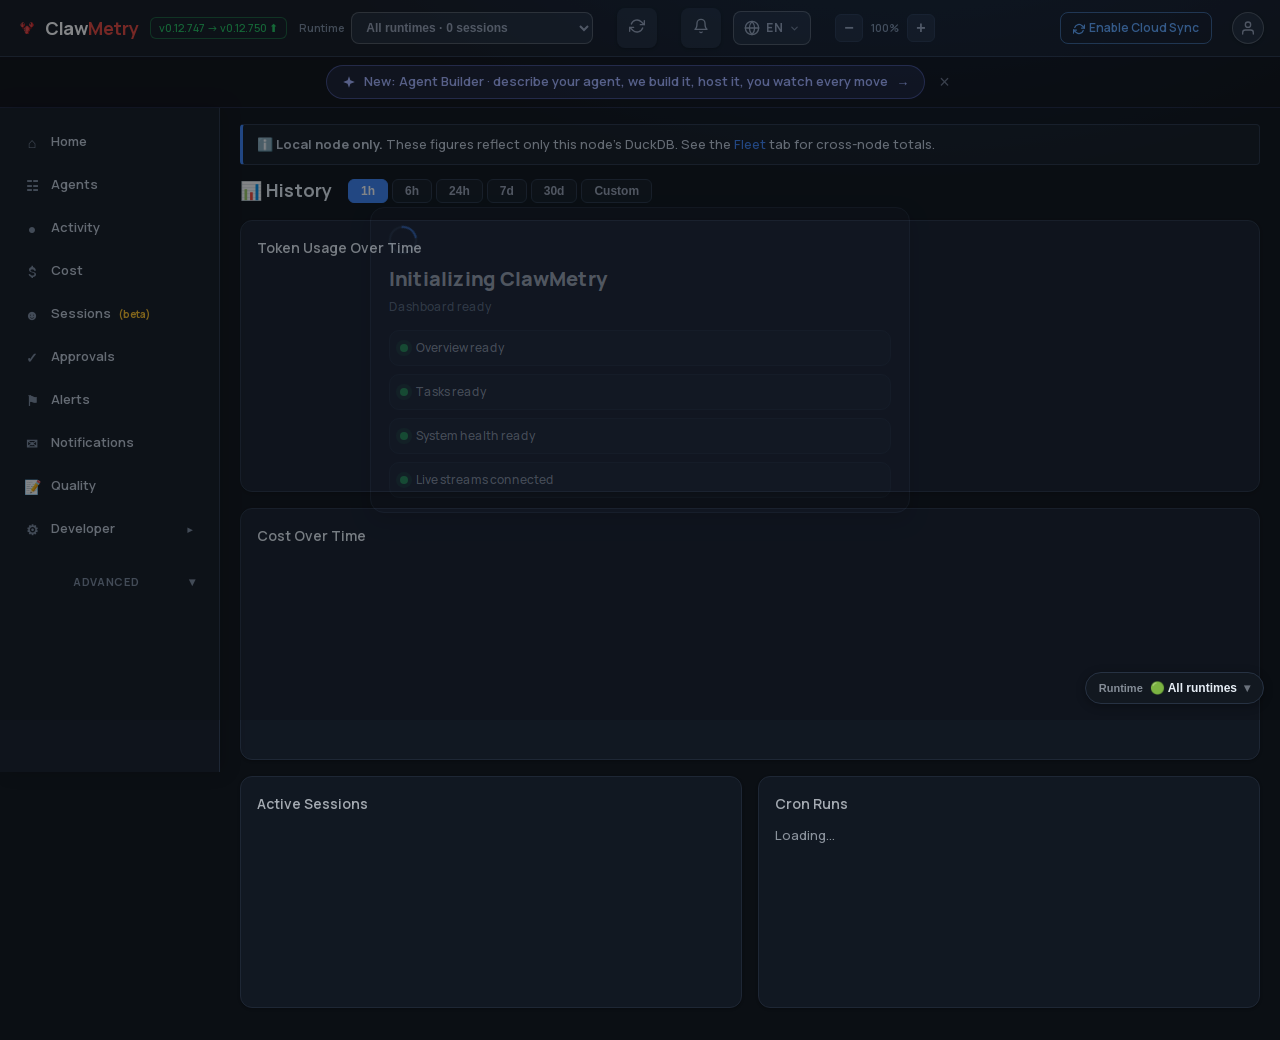Click the ClawMetry logo icon
Viewport: 1280px width, 1040px height.
pyautogui.click(x=27, y=28)
